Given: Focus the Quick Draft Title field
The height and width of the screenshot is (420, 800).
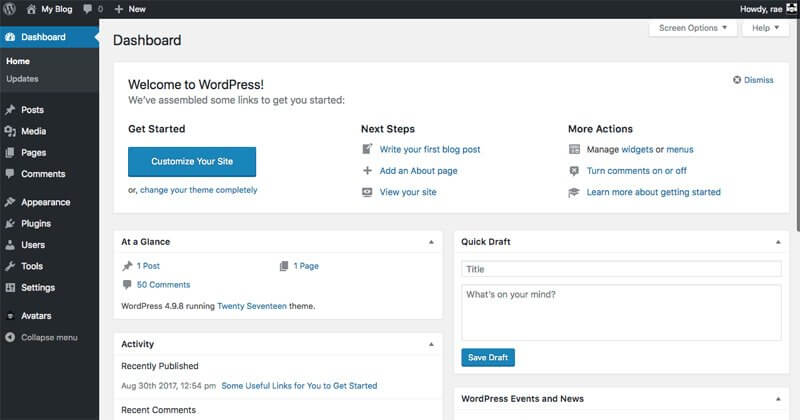Looking at the screenshot, I should [x=621, y=269].
